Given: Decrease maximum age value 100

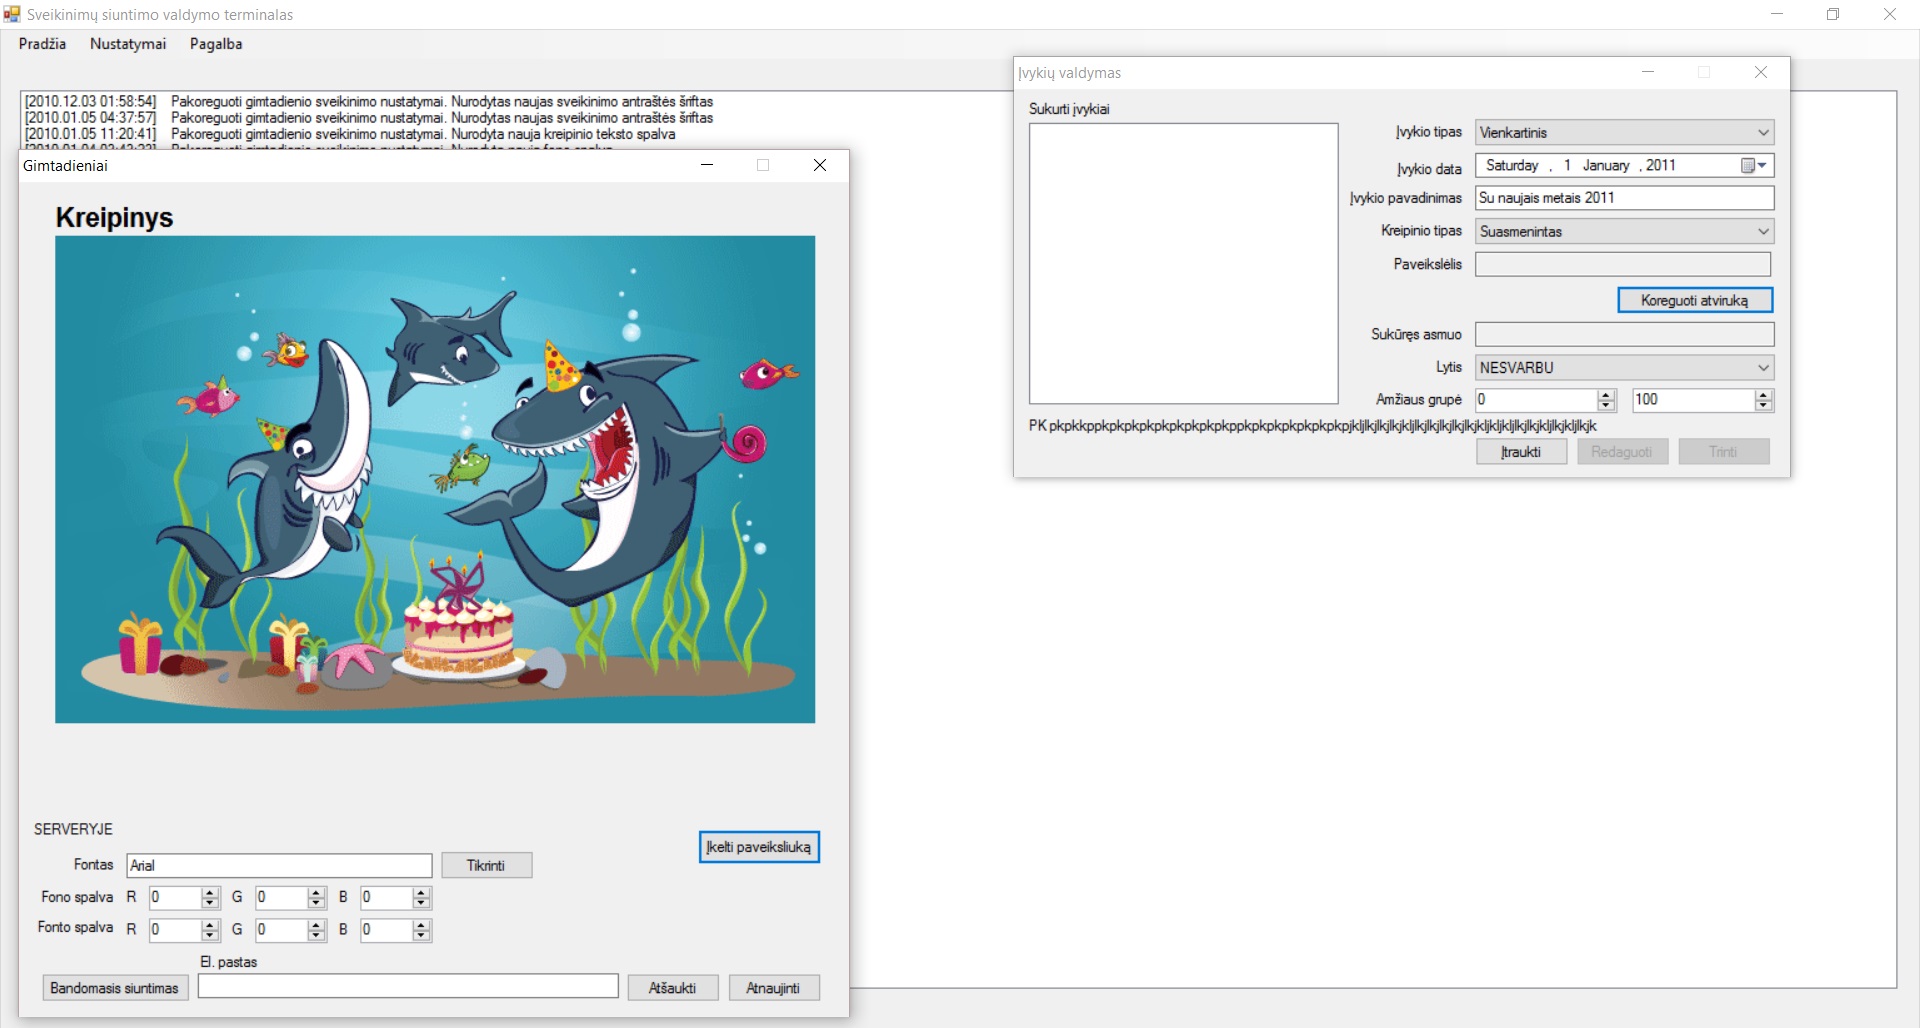Looking at the screenshot, I should pos(1763,405).
